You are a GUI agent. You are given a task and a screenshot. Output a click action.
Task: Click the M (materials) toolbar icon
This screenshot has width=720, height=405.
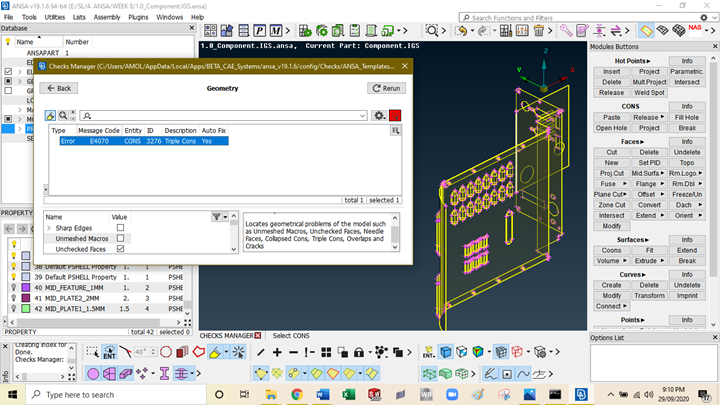point(276,31)
